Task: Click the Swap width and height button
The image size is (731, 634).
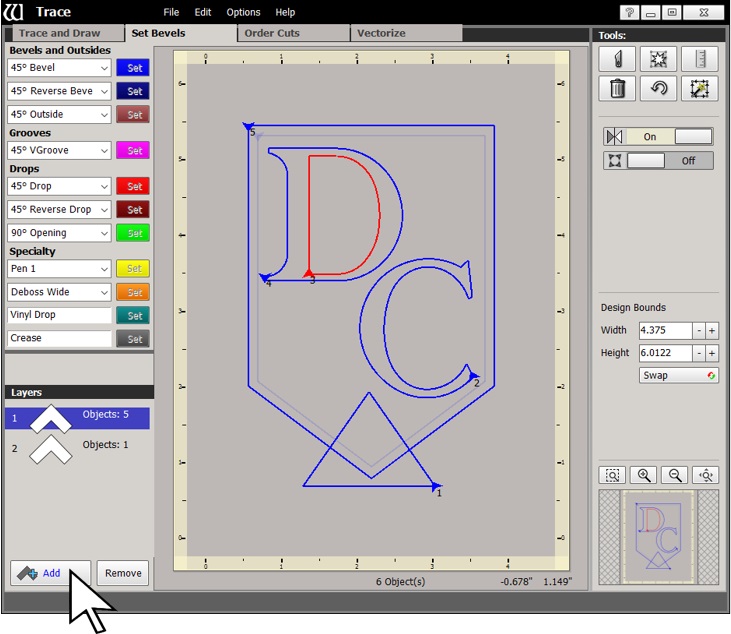Action: pyautogui.click(x=678, y=375)
